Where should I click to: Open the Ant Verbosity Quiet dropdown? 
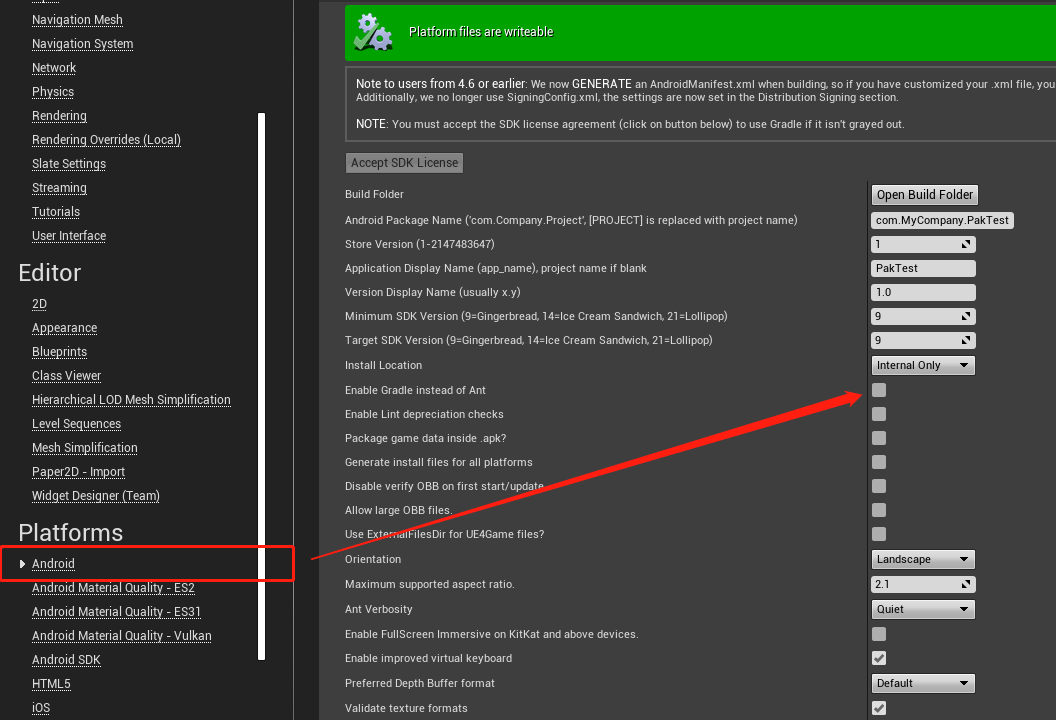tap(923, 609)
